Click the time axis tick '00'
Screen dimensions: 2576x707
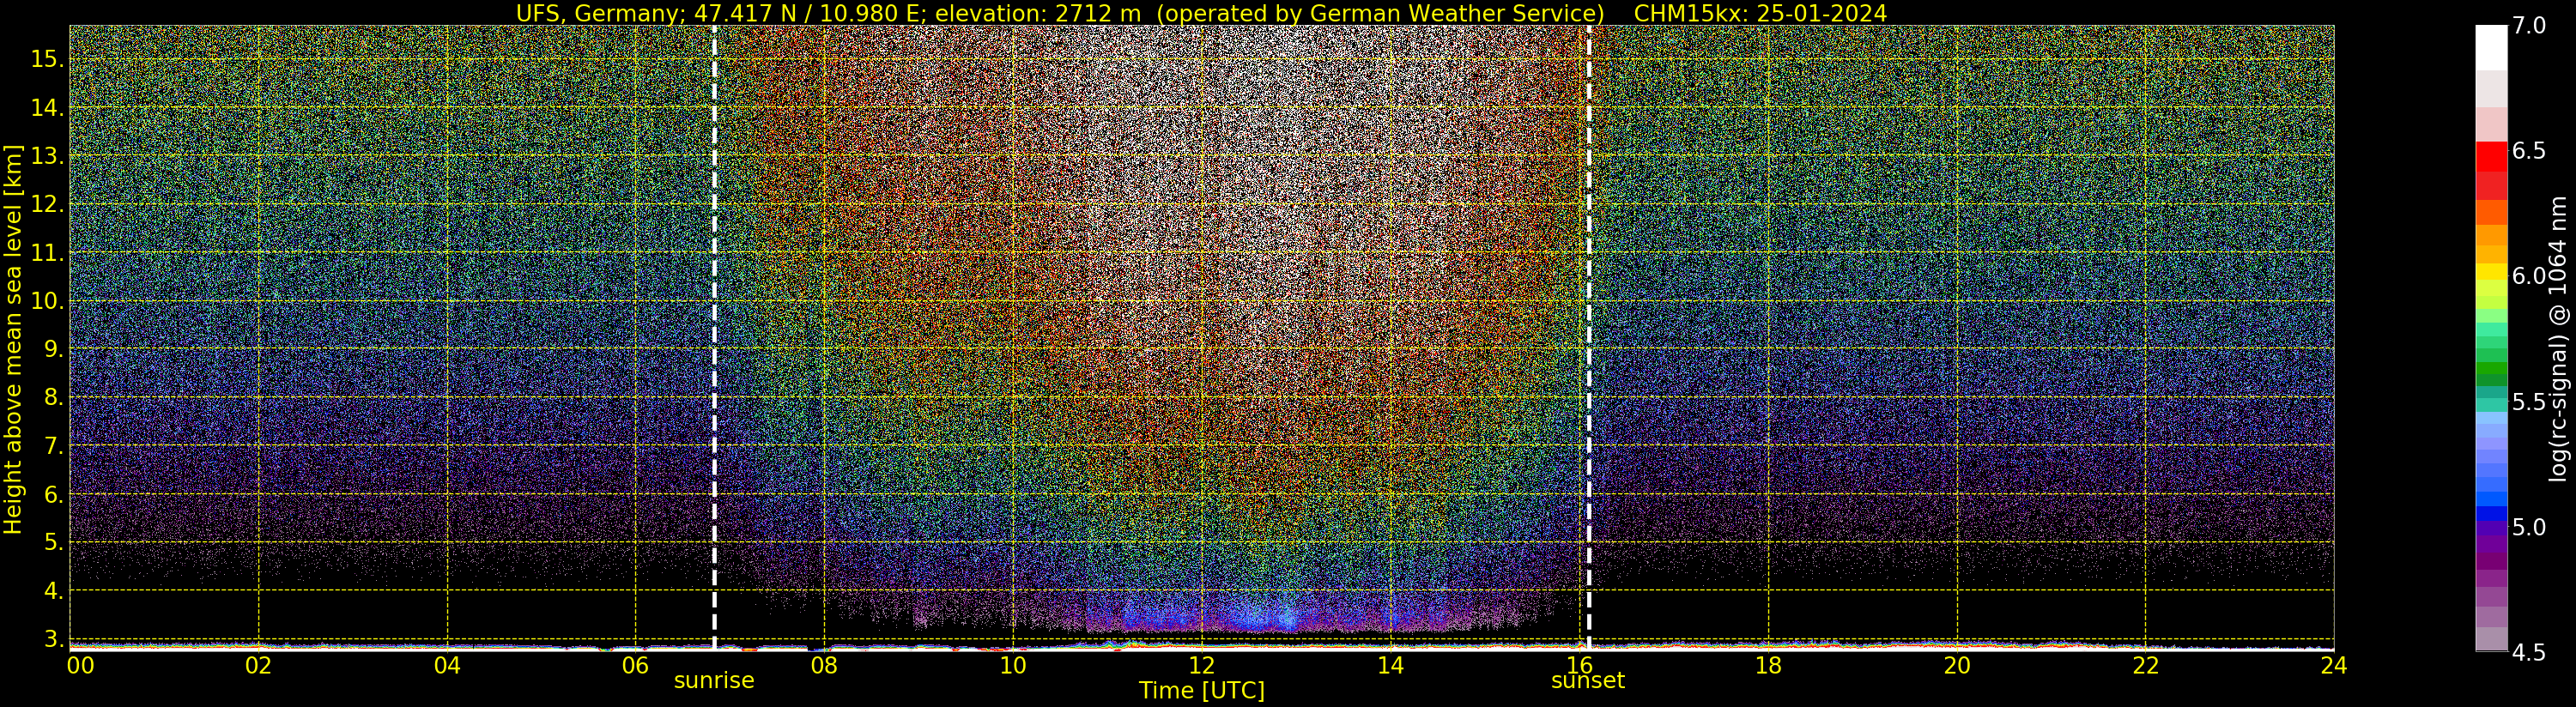click(x=80, y=665)
